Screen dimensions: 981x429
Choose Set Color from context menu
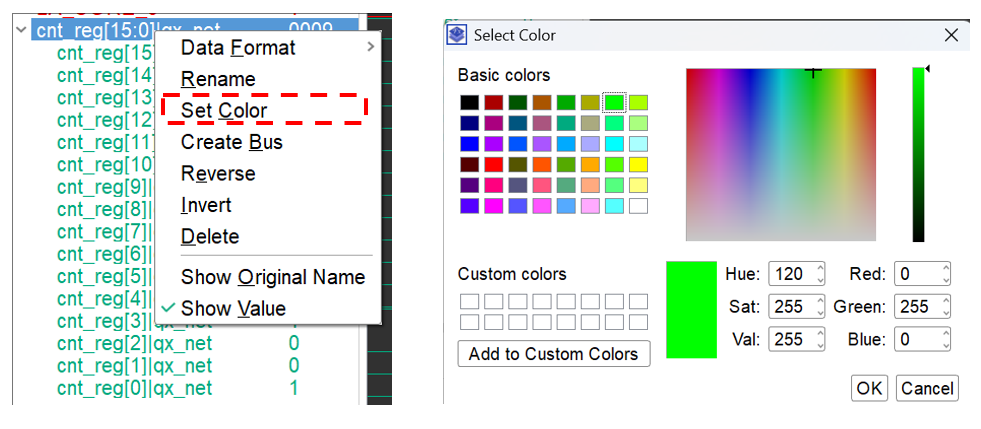[x=224, y=110]
